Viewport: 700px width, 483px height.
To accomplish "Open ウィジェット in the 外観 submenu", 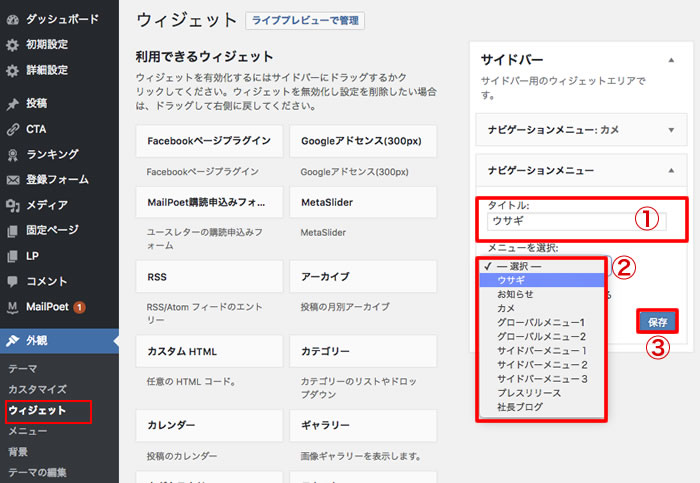I will click(x=36, y=410).
